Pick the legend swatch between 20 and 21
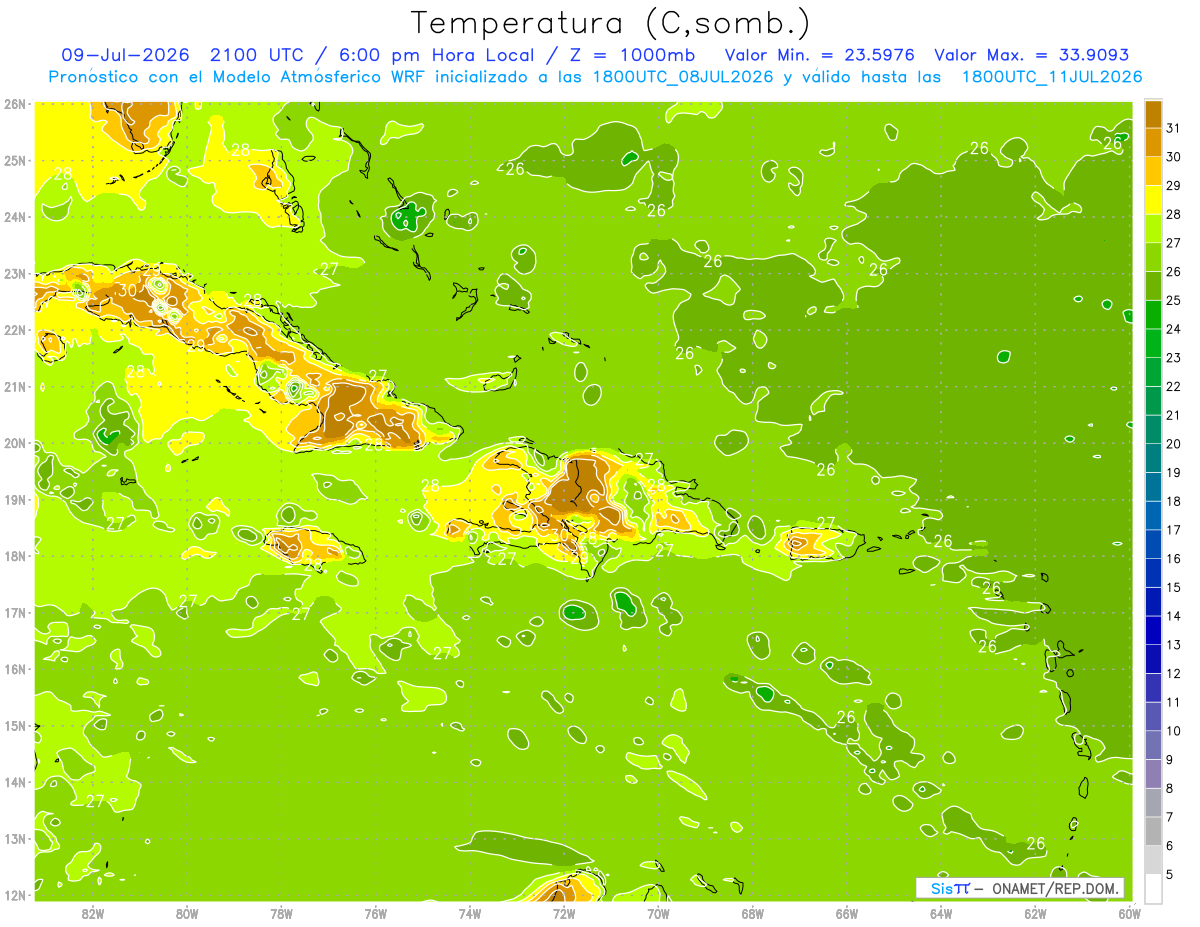Image resolution: width=1200 pixels, height=927 pixels. (x=1153, y=429)
